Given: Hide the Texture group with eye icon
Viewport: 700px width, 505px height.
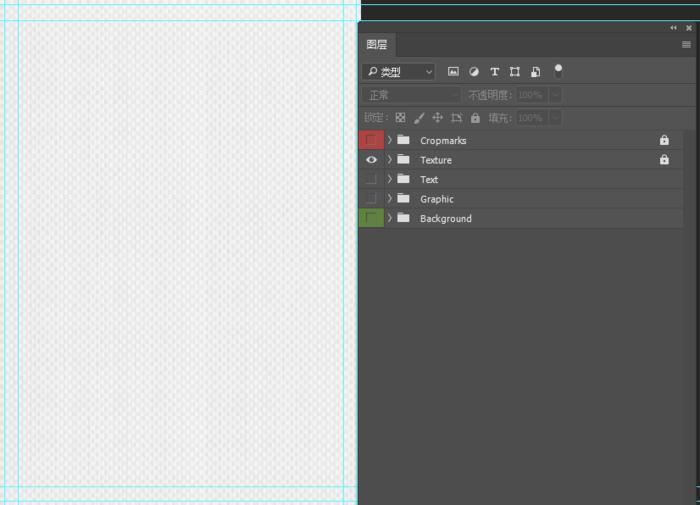Looking at the screenshot, I should point(371,160).
